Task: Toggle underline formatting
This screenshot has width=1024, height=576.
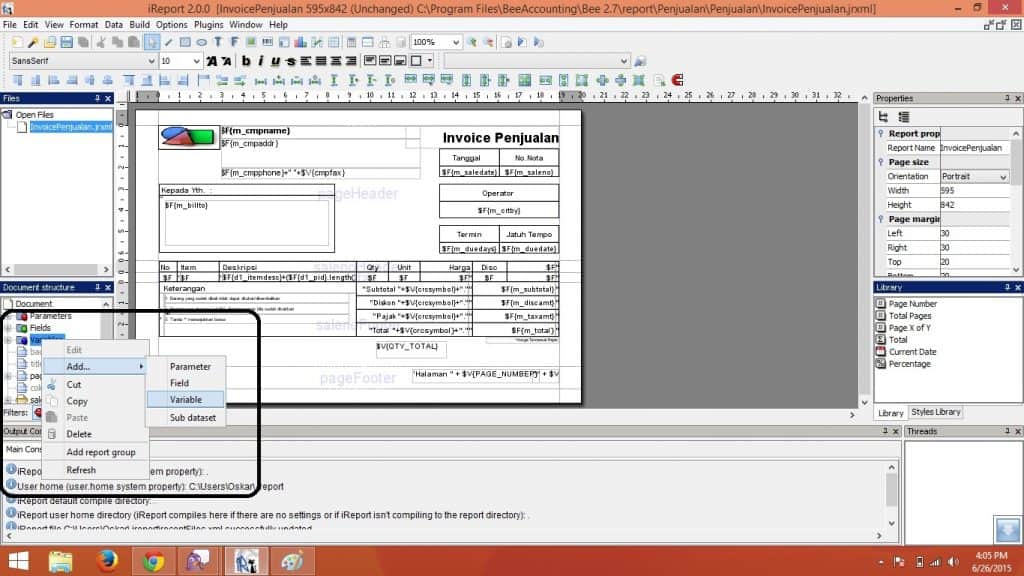Action: pos(276,61)
